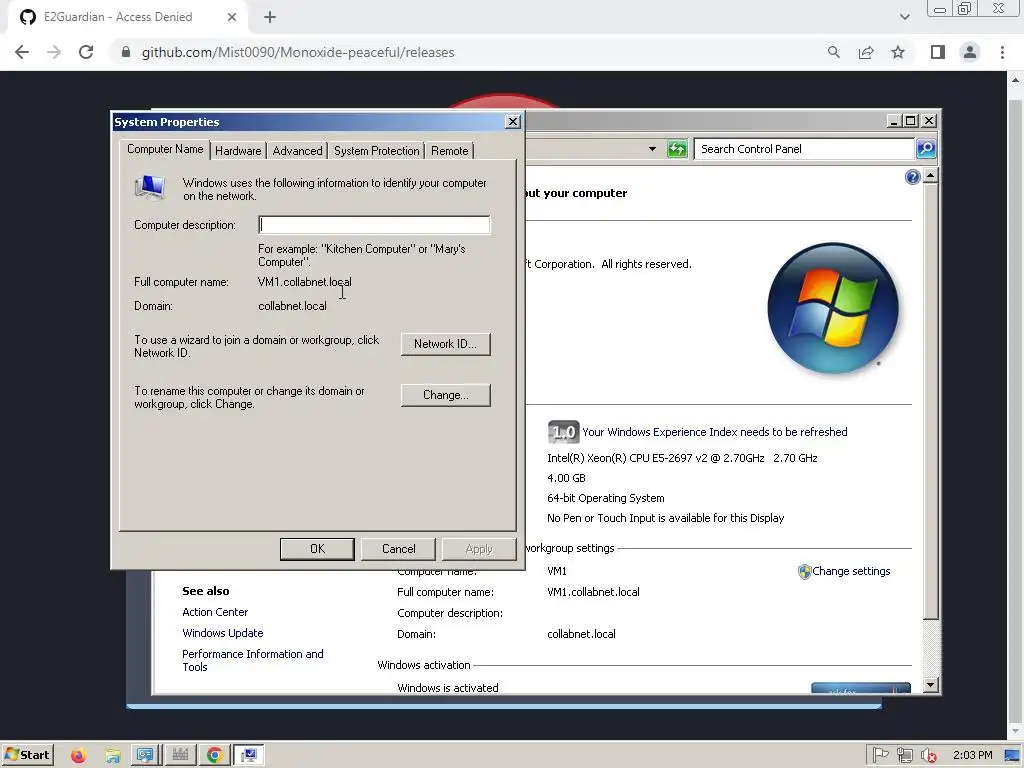
Task: Select Windows is activated text
Action: 447,688
